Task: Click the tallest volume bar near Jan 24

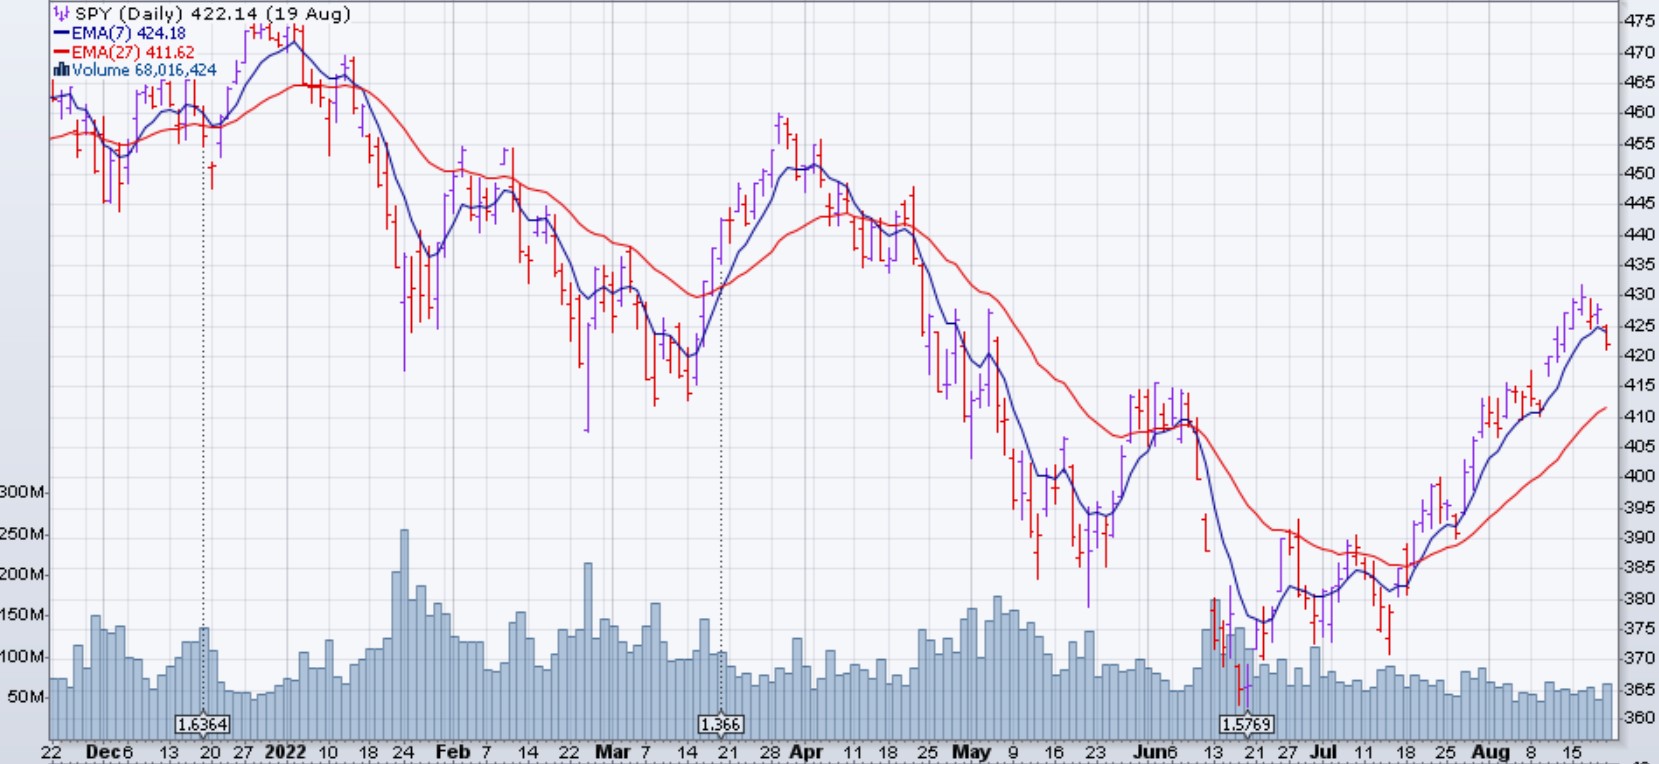Action: [404, 620]
